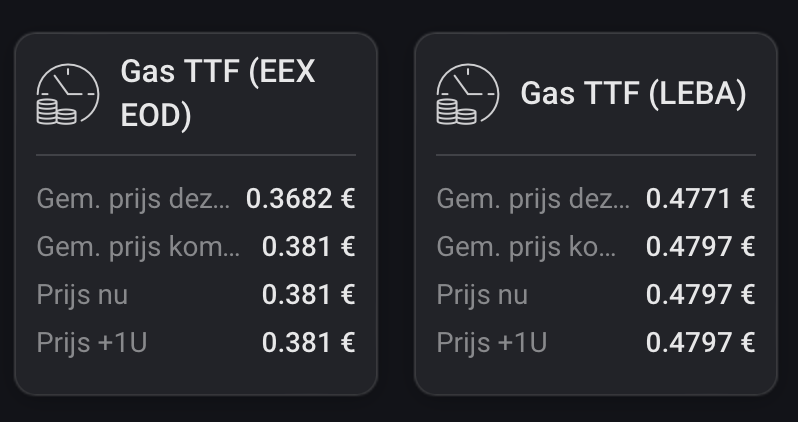Select 'Gem. prijs dez…' label in EEX EOD card

[133, 198]
